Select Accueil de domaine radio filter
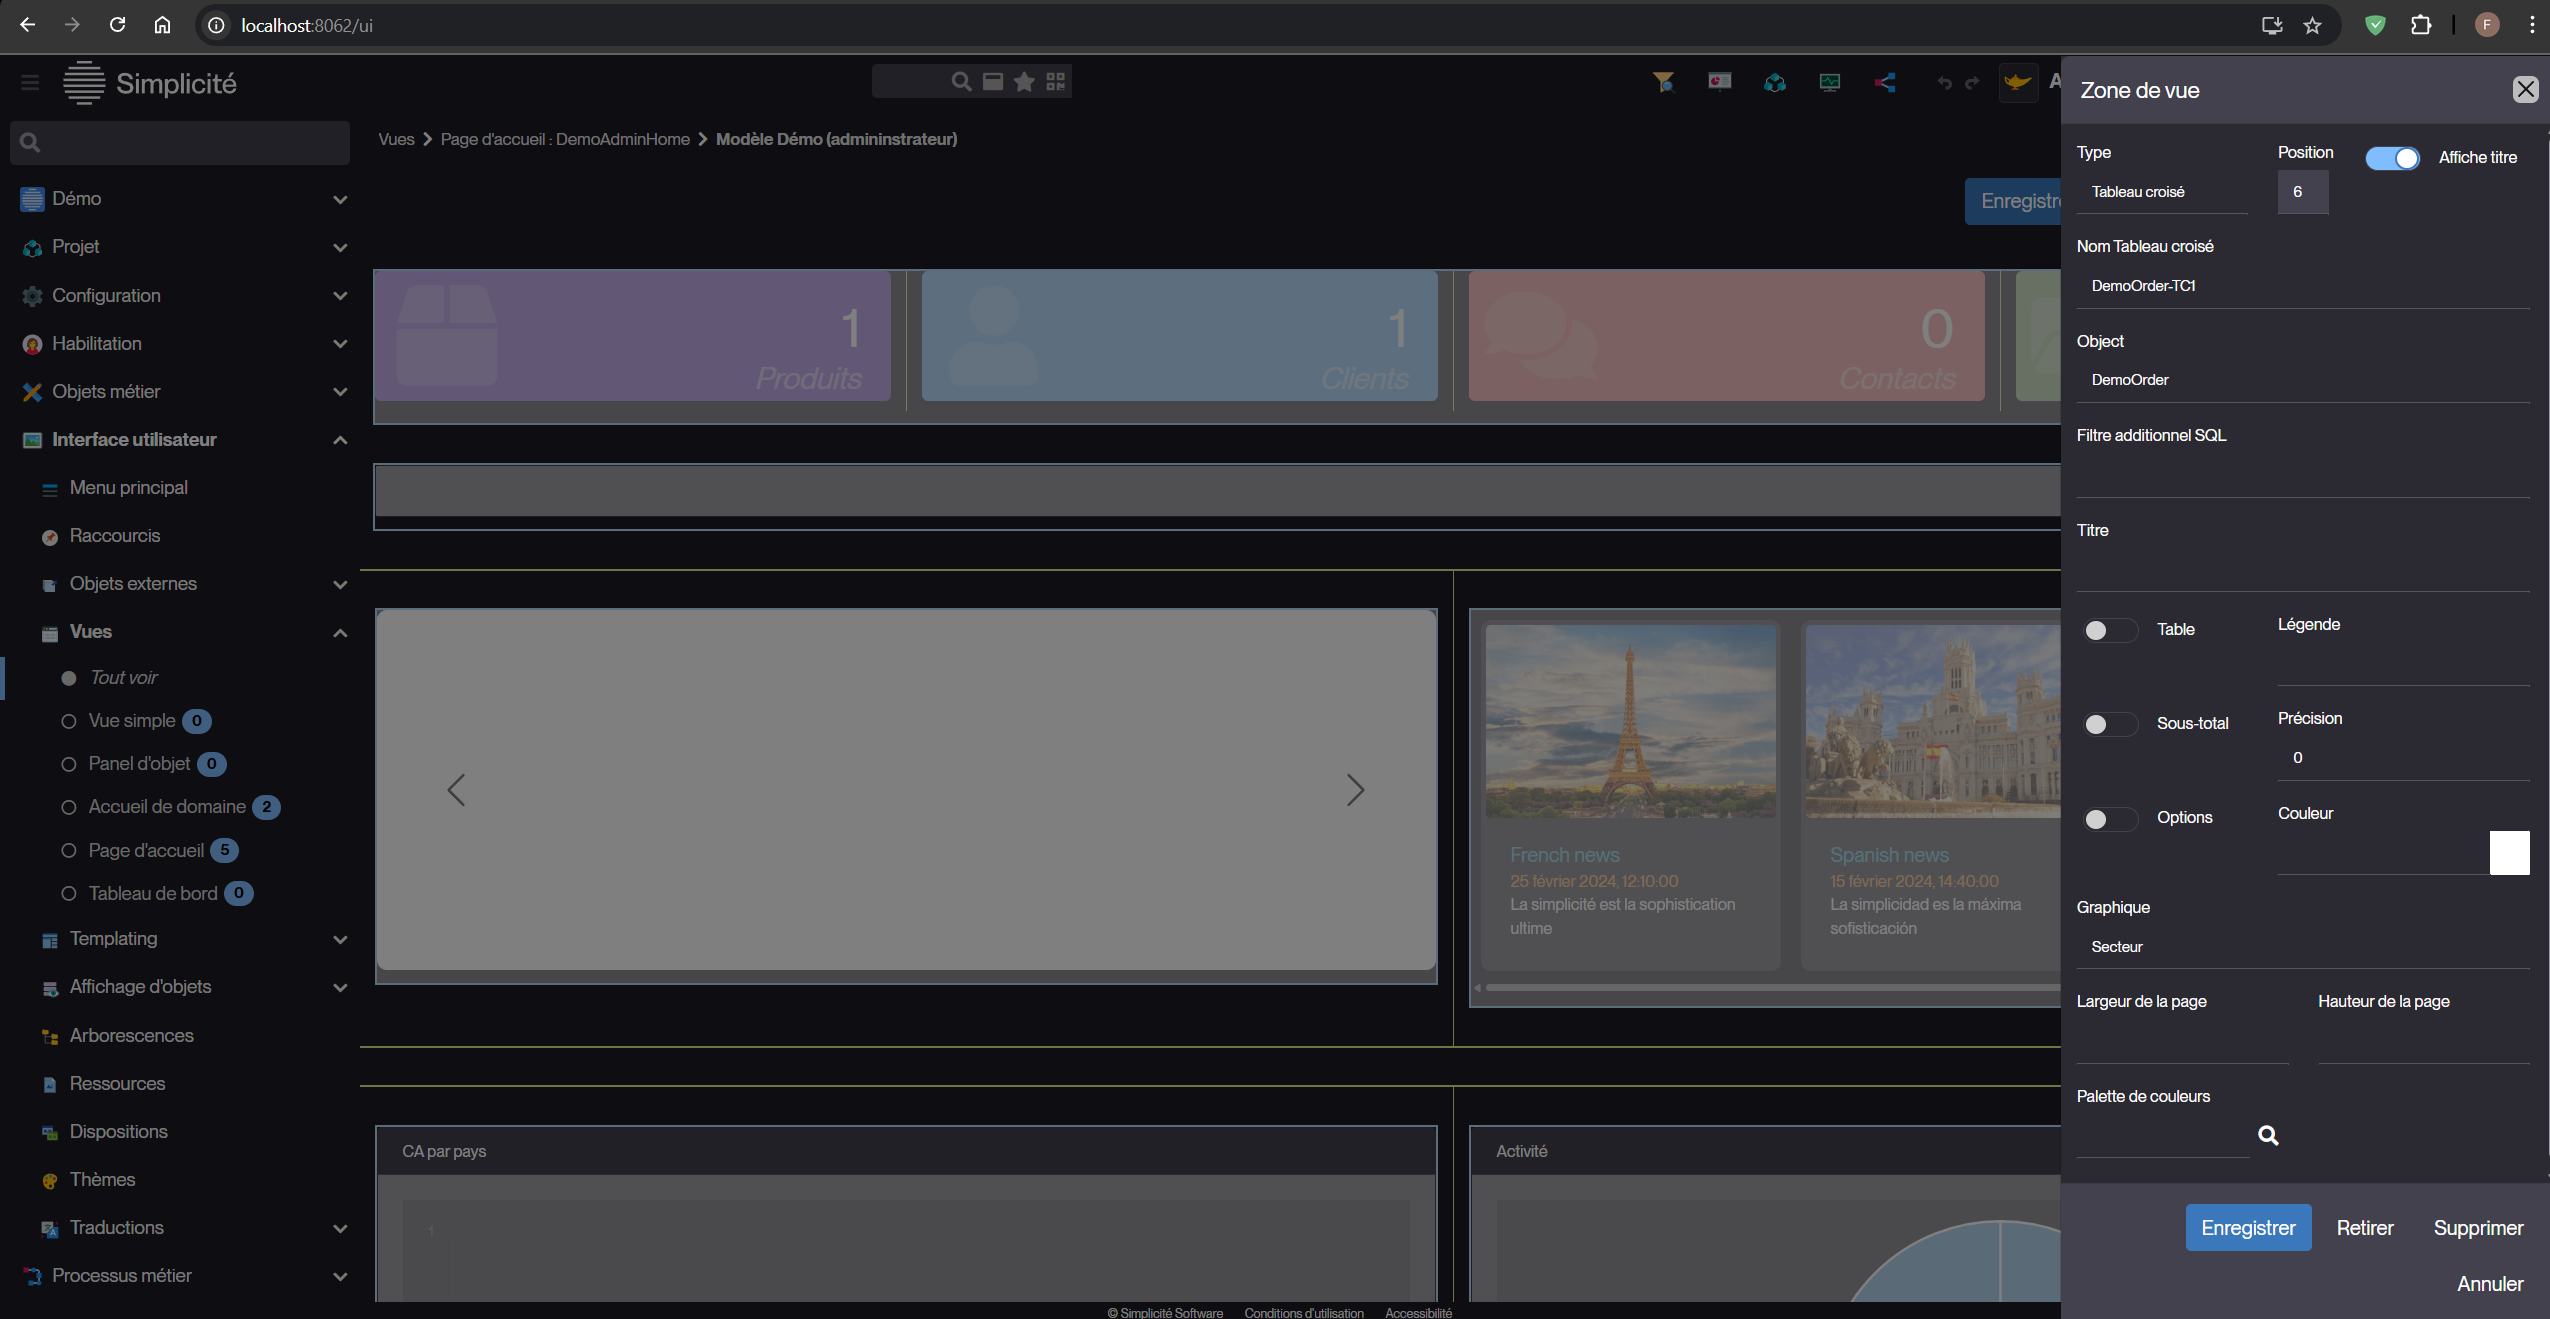This screenshot has width=2550, height=1319. [x=69, y=807]
